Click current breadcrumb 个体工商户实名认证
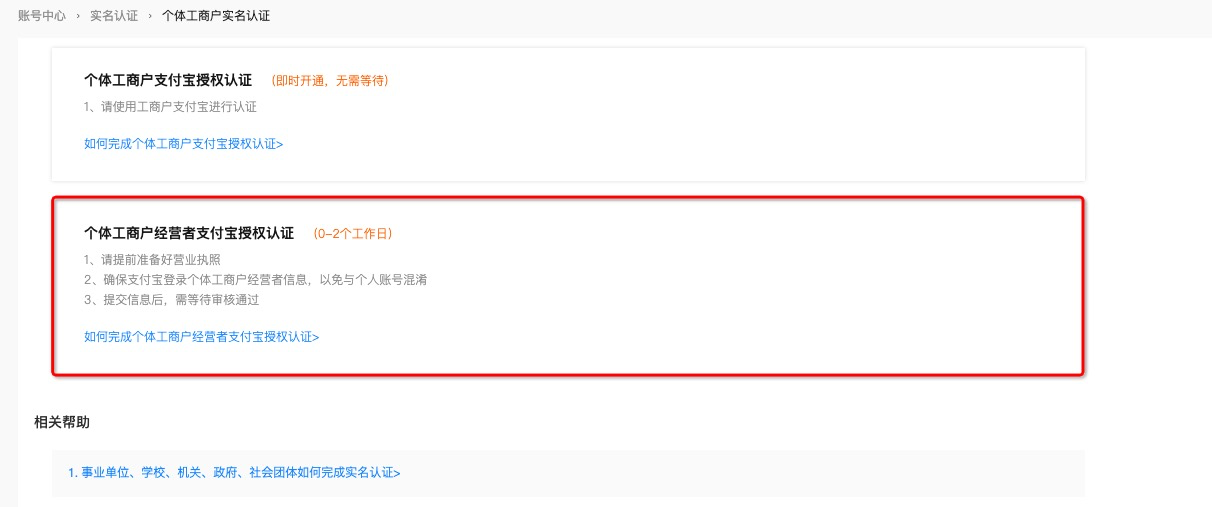The width and height of the screenshot is (1212, 507). click(x=216, y=16)
